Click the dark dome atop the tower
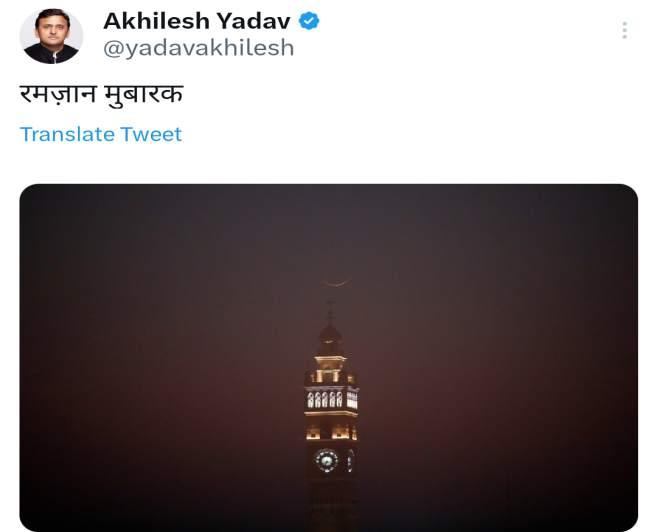The width and height of the screenshot is (657, 532). point(331,339)
